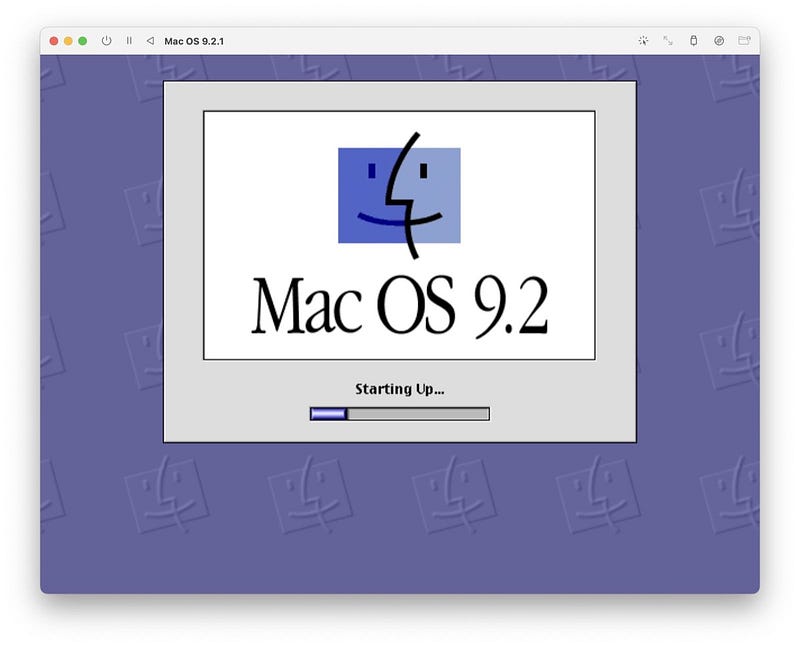800x647 pixels.
Task: Click the power button in VM toolbar
Action: pyautogui.click(x=106, y=41)
